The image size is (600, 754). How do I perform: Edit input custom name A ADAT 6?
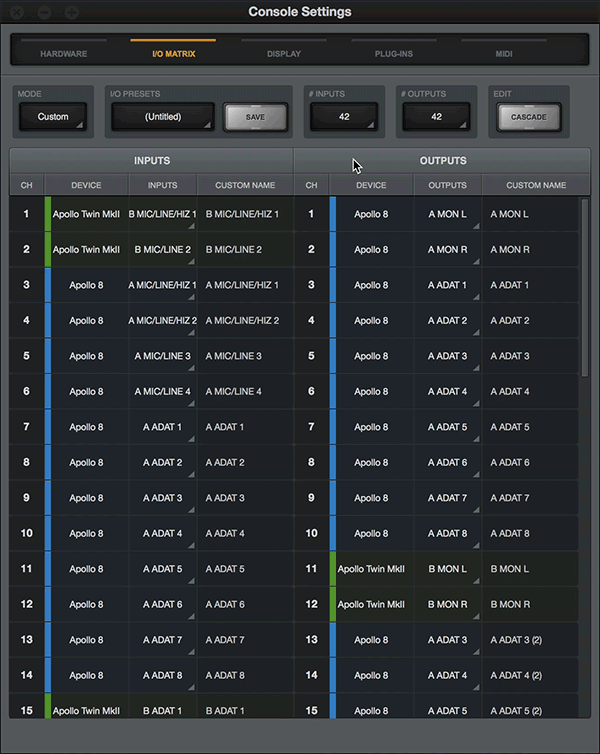pyautogui.click(x=245, y=604)
